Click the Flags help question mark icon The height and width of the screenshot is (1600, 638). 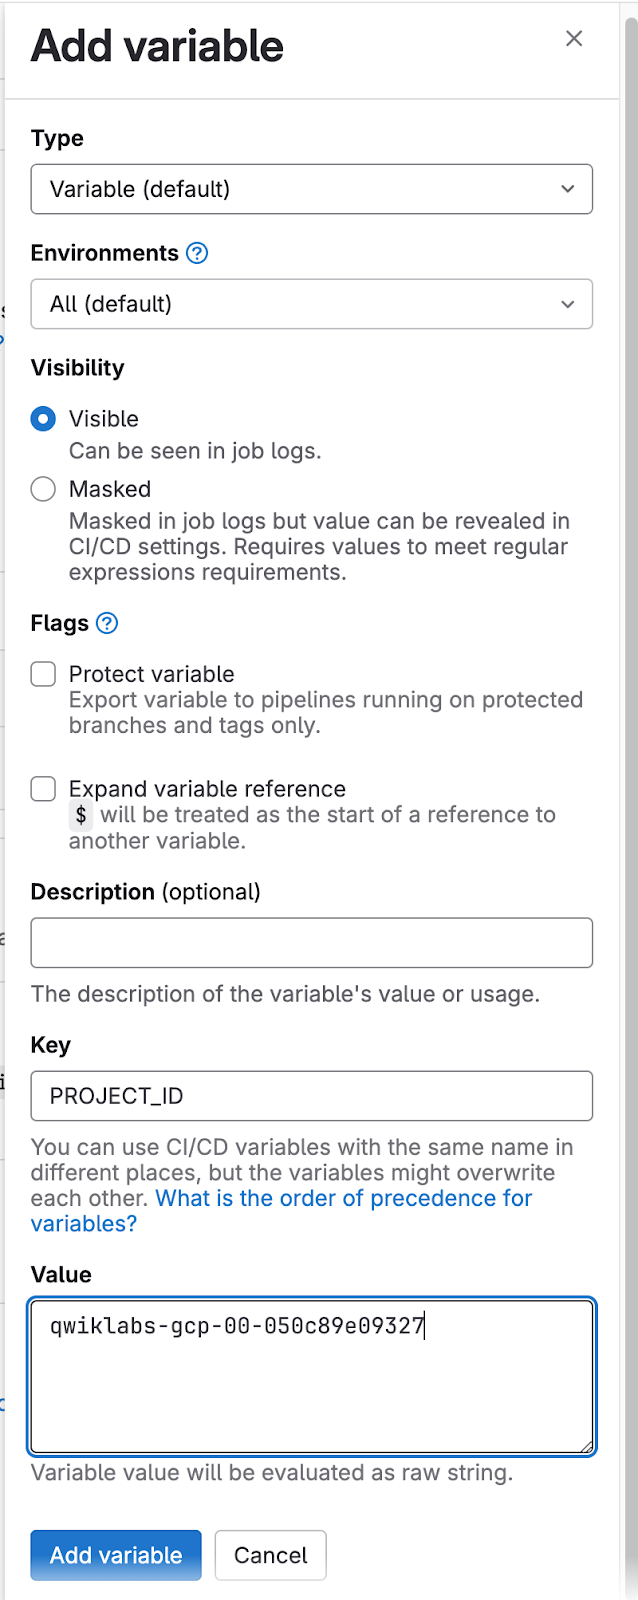click(x=107, y=623)
